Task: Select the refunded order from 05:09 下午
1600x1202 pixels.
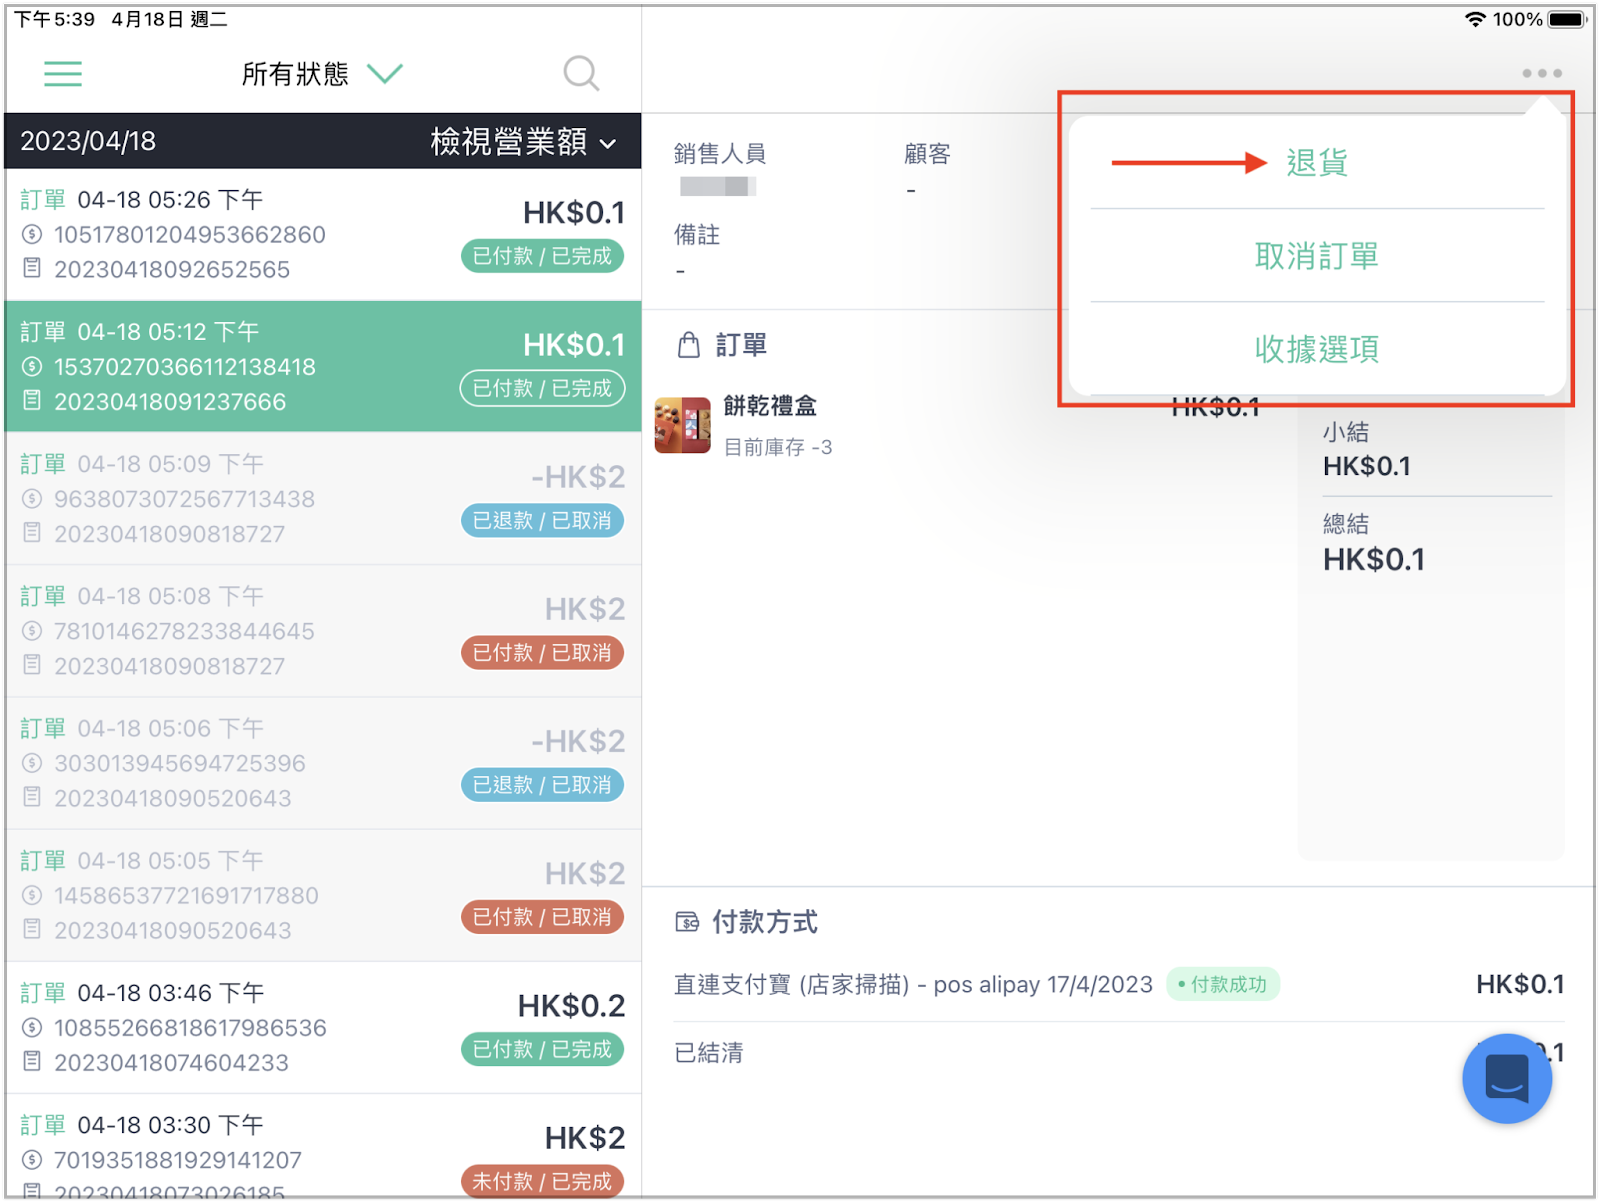Action: 323,499
